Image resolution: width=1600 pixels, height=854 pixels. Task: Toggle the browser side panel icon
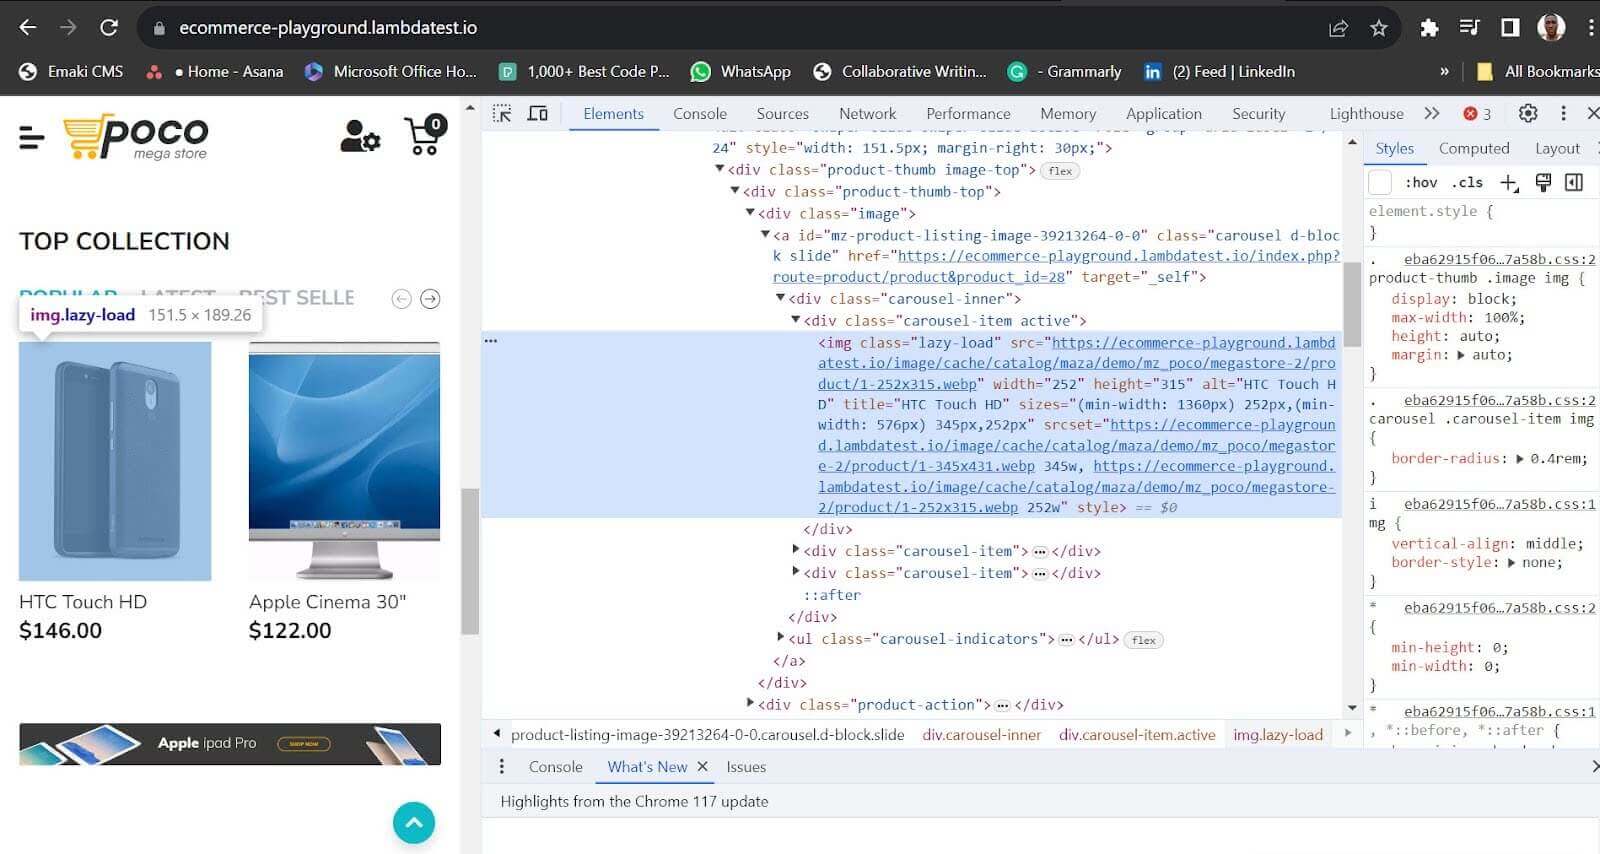(x=1510, y=28)
